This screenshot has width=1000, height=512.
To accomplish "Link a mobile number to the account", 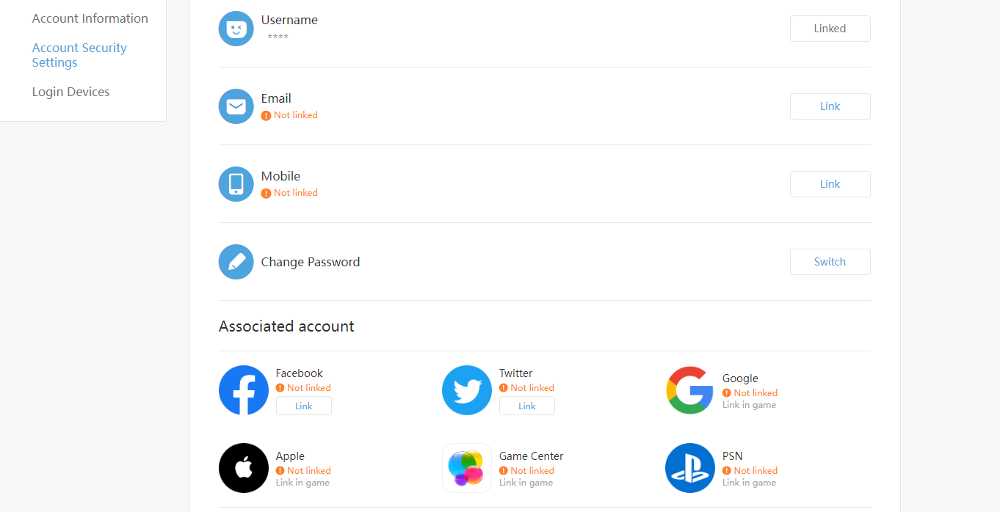I will point(830,184).
